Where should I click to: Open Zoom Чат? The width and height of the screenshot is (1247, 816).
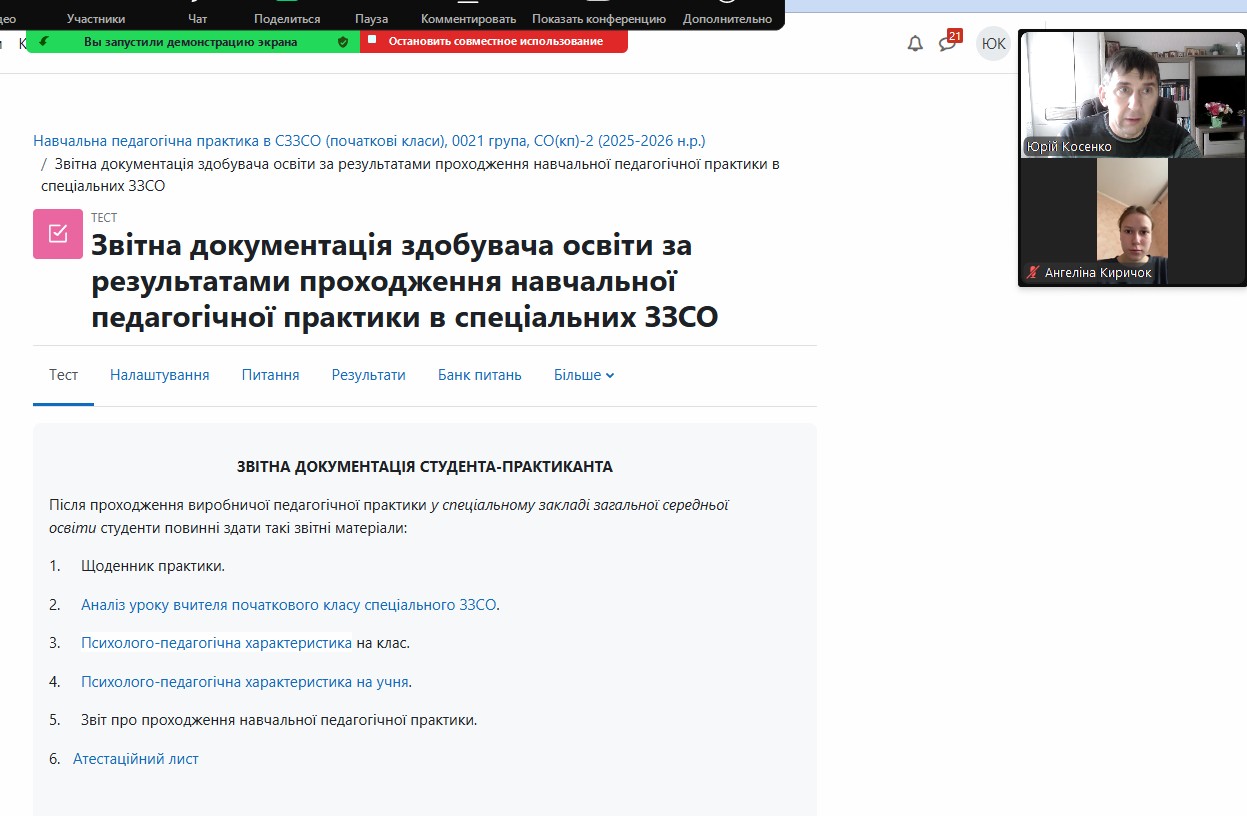pyautogui.click(x=198, y=18)
